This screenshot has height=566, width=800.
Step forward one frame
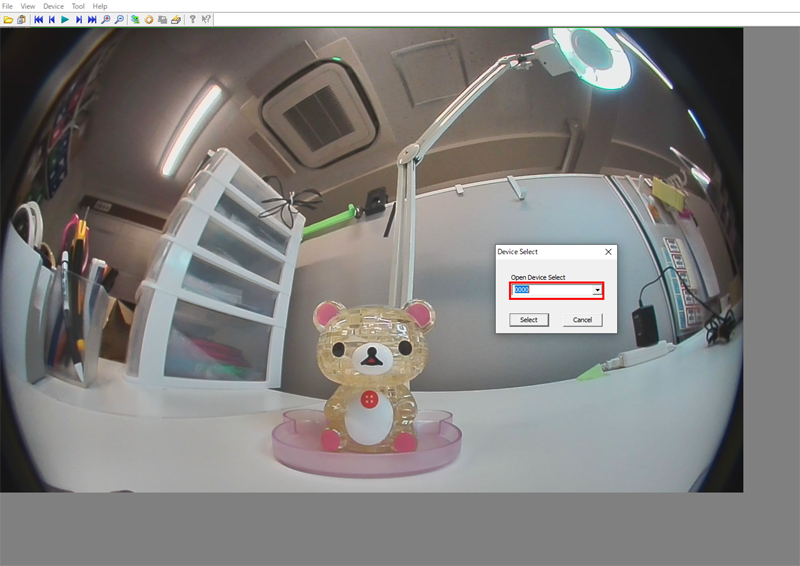click(x=79, y=19)
